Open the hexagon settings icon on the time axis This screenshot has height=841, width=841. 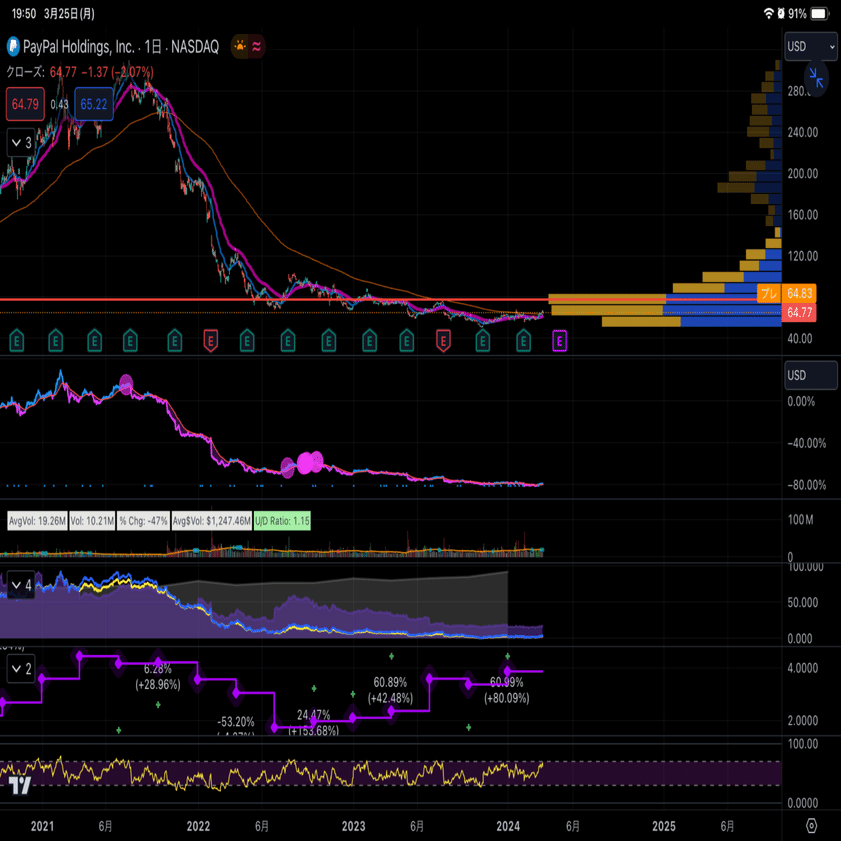pyautogui.click(x=812, y=825)
